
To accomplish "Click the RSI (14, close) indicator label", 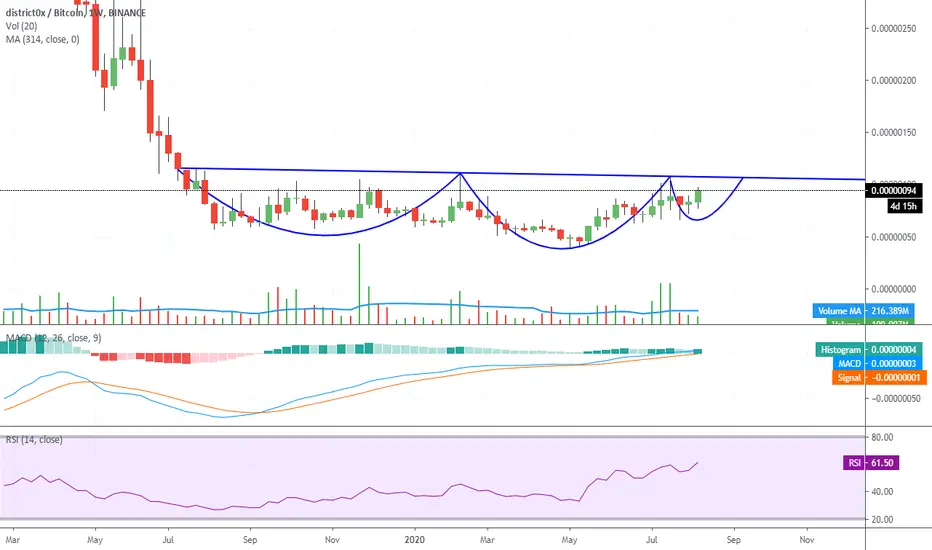I will click(x=34, y=439).
